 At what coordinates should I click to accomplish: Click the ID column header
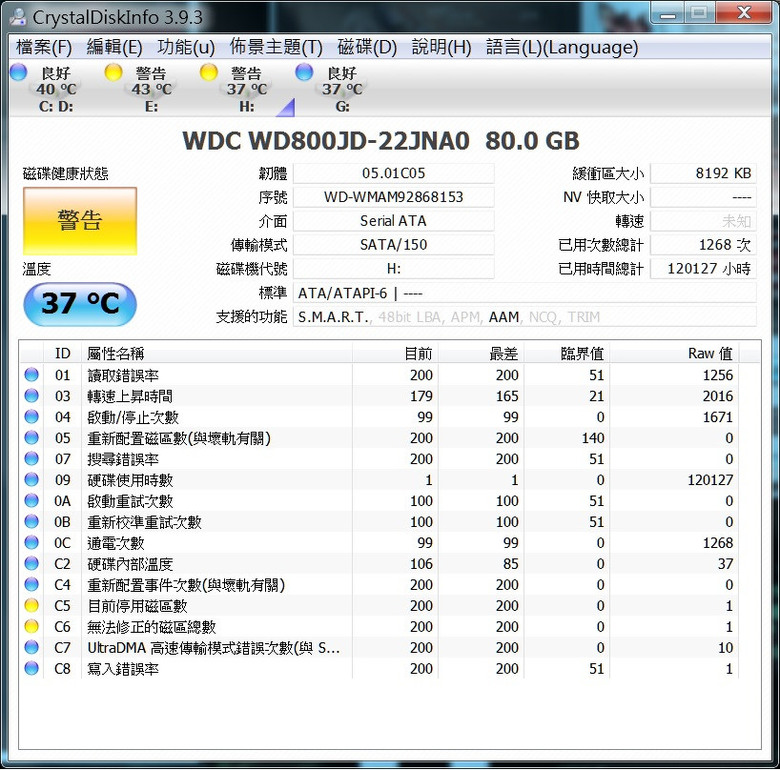click(x=62, y=353)
